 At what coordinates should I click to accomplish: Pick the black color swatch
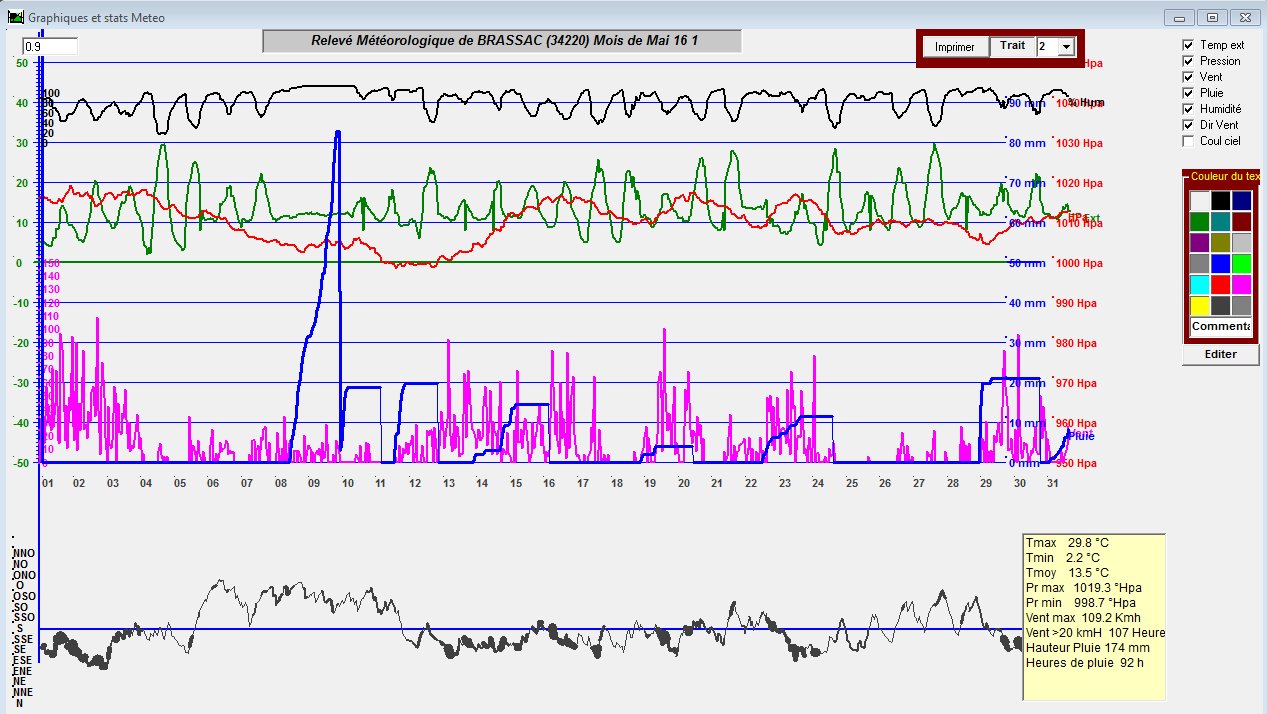1220,200
